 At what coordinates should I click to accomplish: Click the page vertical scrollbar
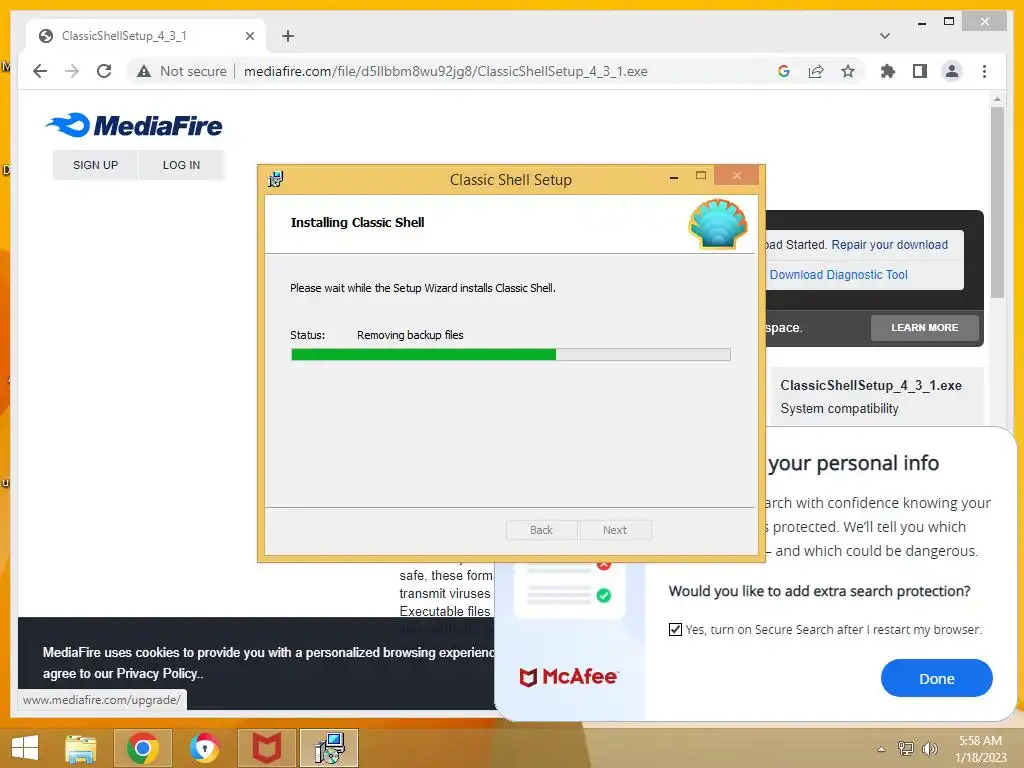click(997, 202)
